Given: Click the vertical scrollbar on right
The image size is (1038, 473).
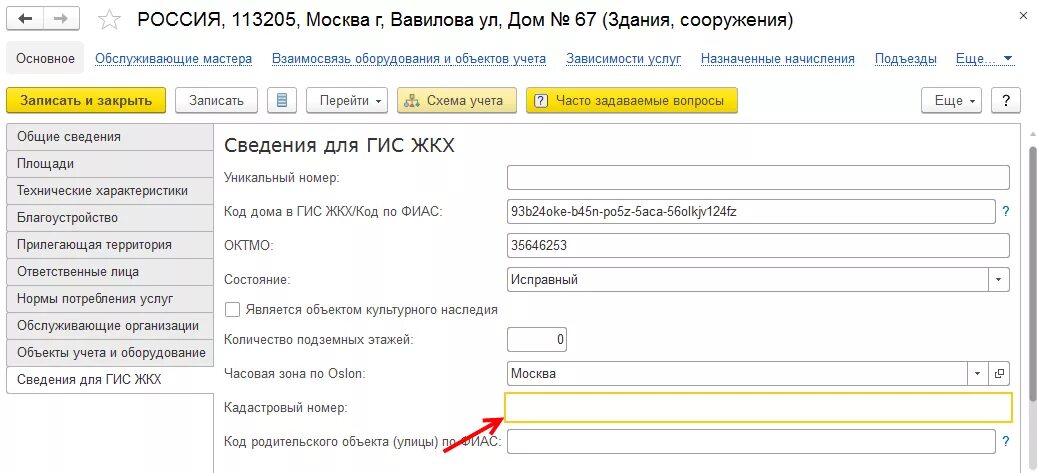Looking at the screenshot, I should pos(1032,271).
